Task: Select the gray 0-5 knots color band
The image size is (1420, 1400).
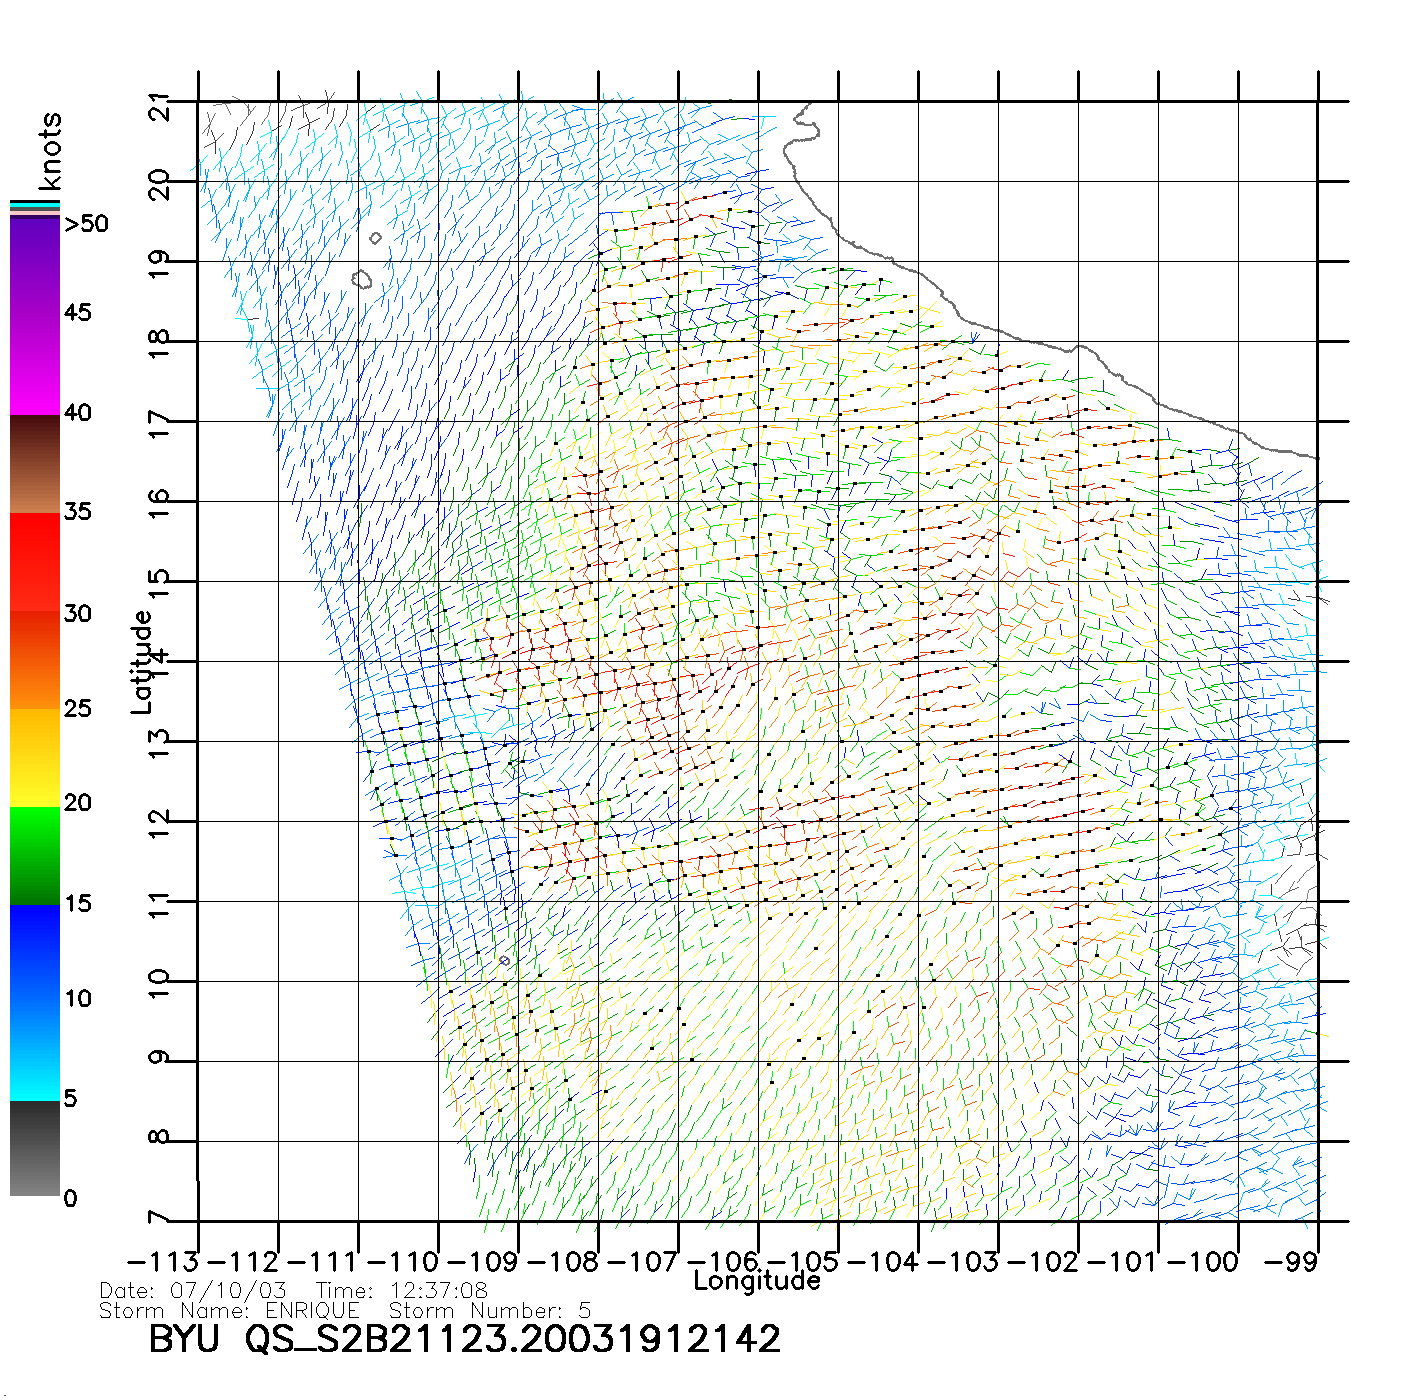Action: (35, 1150)
